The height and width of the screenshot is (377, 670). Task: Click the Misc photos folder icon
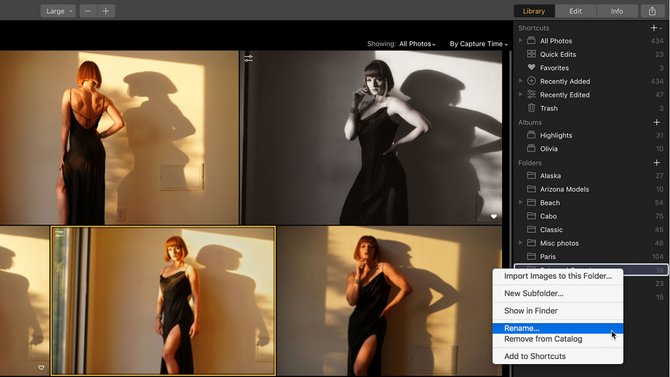click(531, 243)
